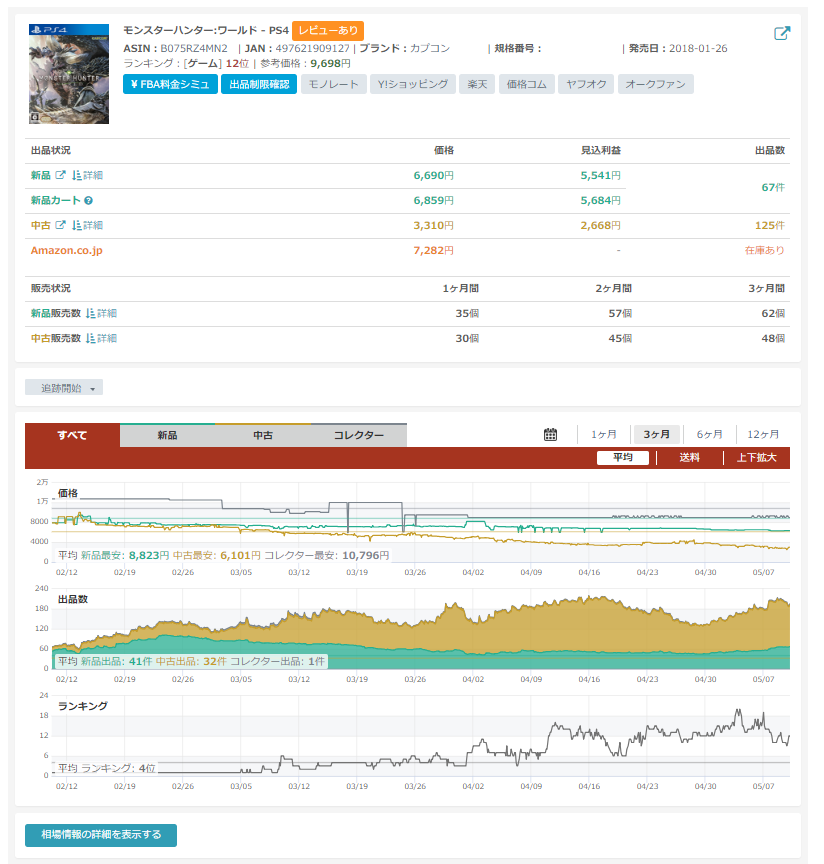Click Amazon price 7,282円
The width and height of the screenshot is (824, 864).
434,250
